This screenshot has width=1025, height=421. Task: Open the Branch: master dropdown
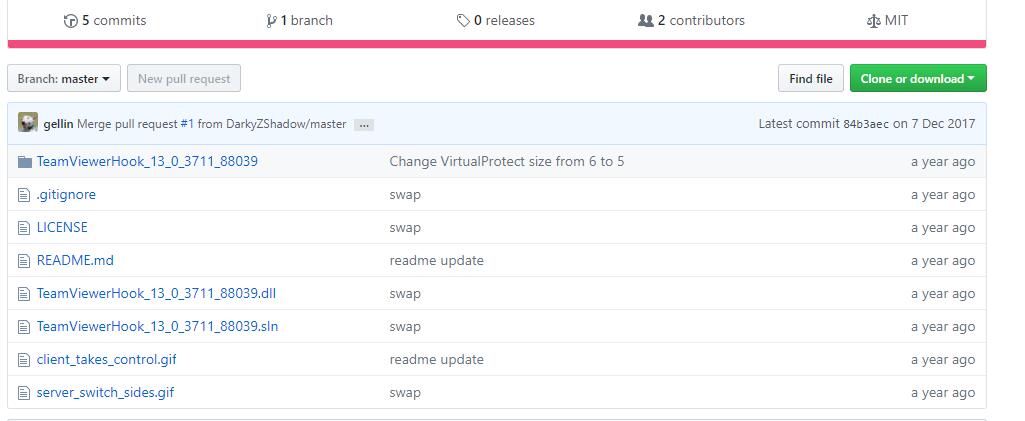pos(64,78)
